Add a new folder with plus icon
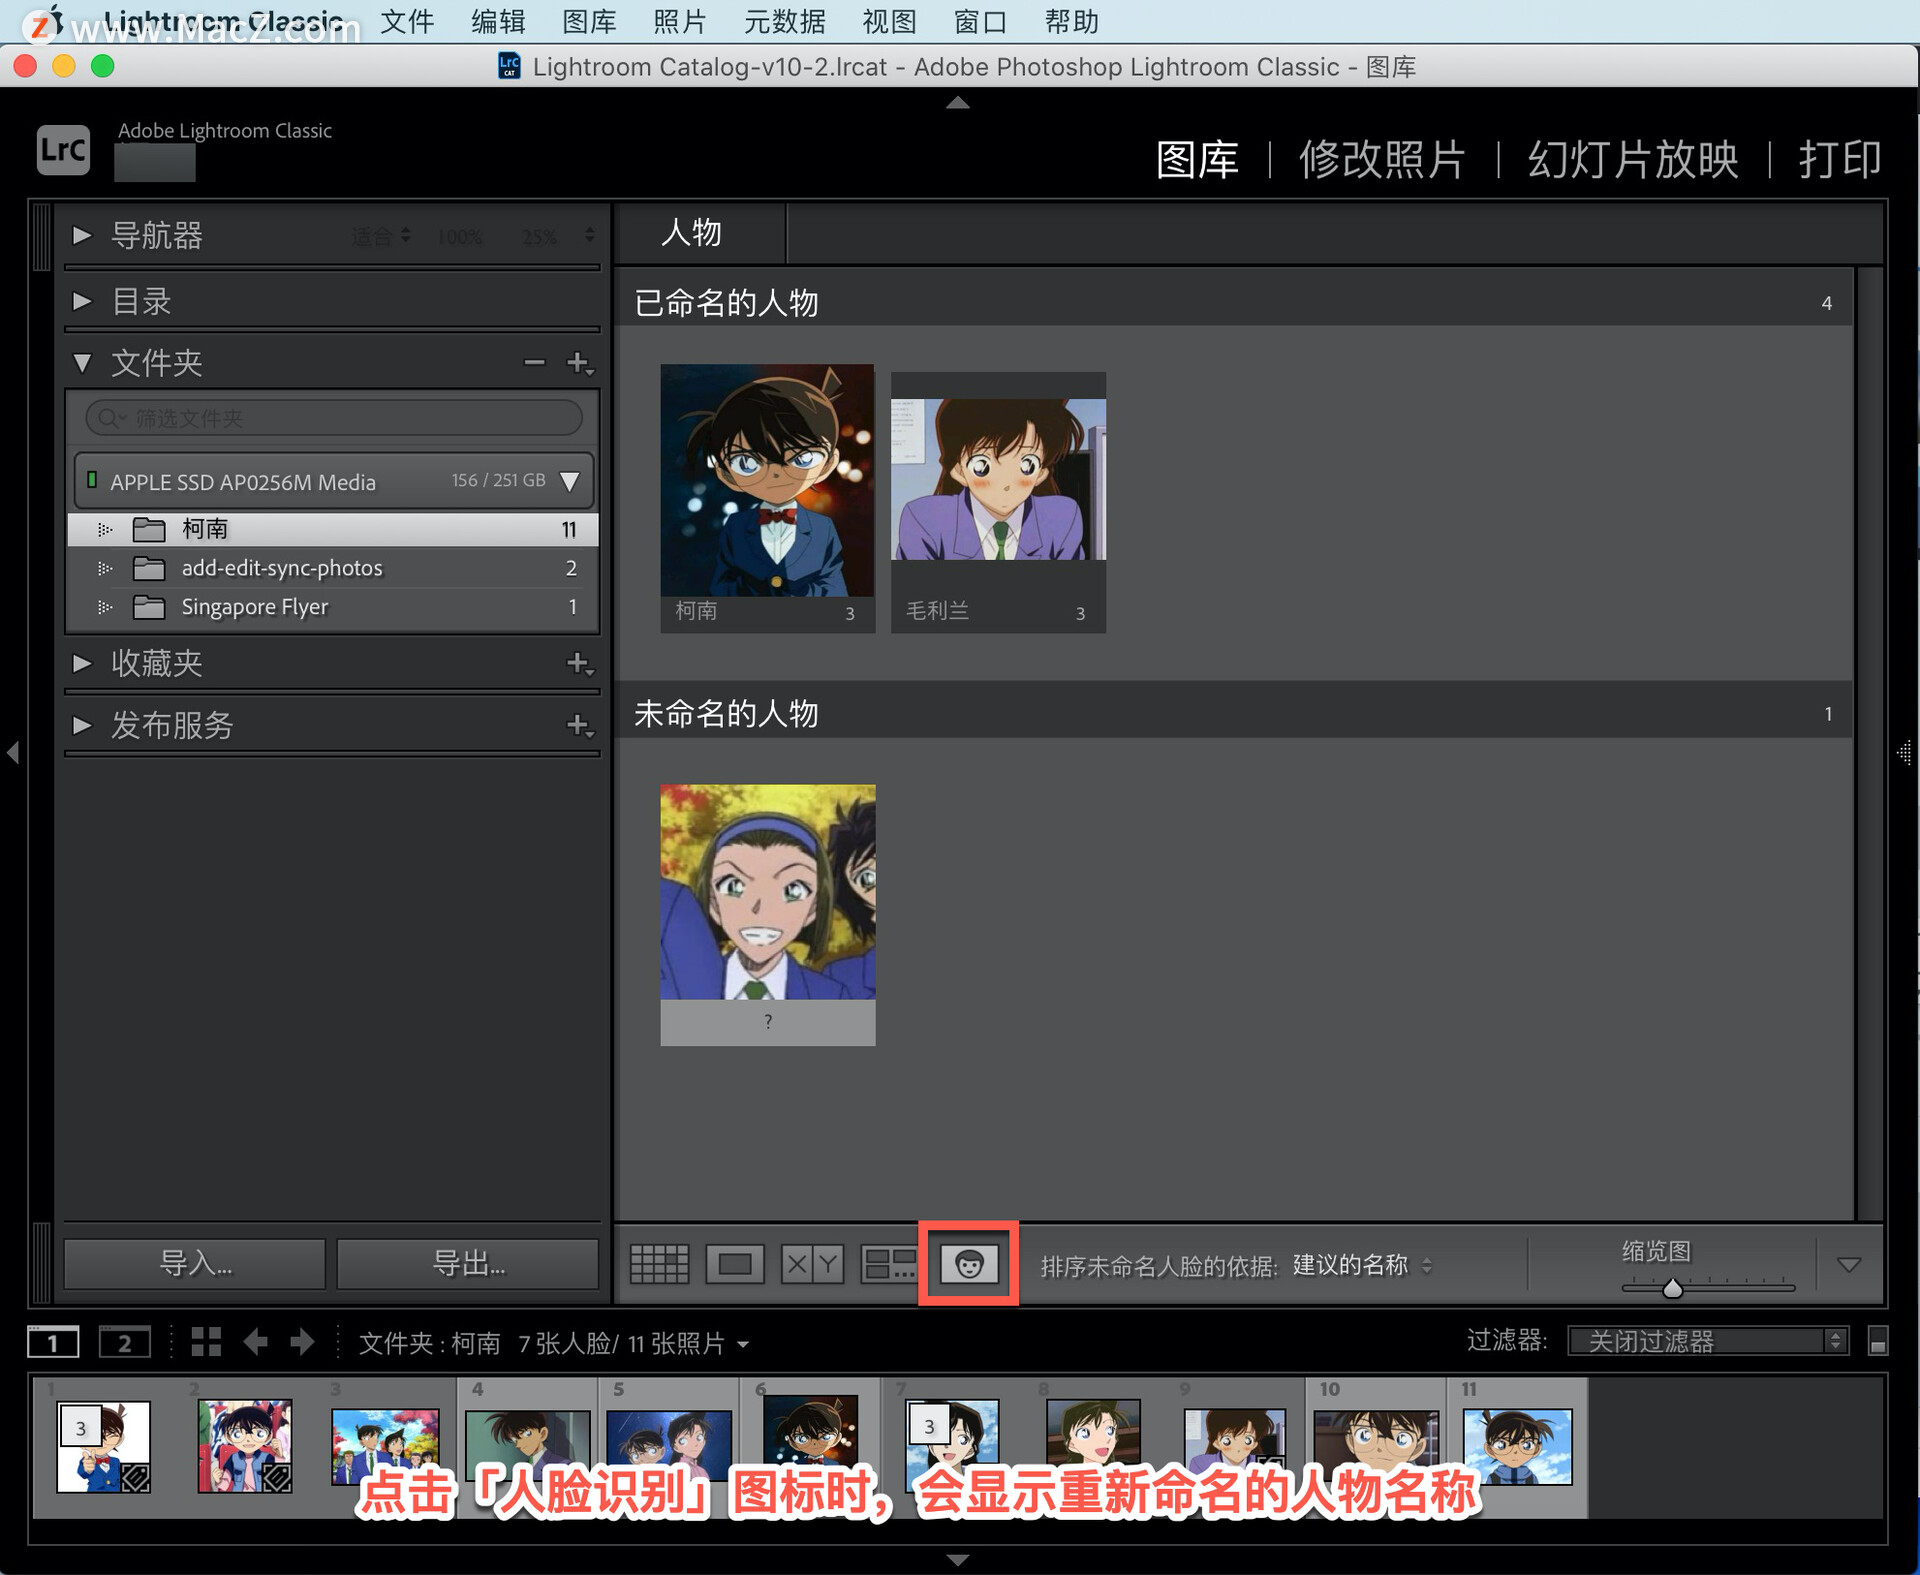 [x=579, y=363]
